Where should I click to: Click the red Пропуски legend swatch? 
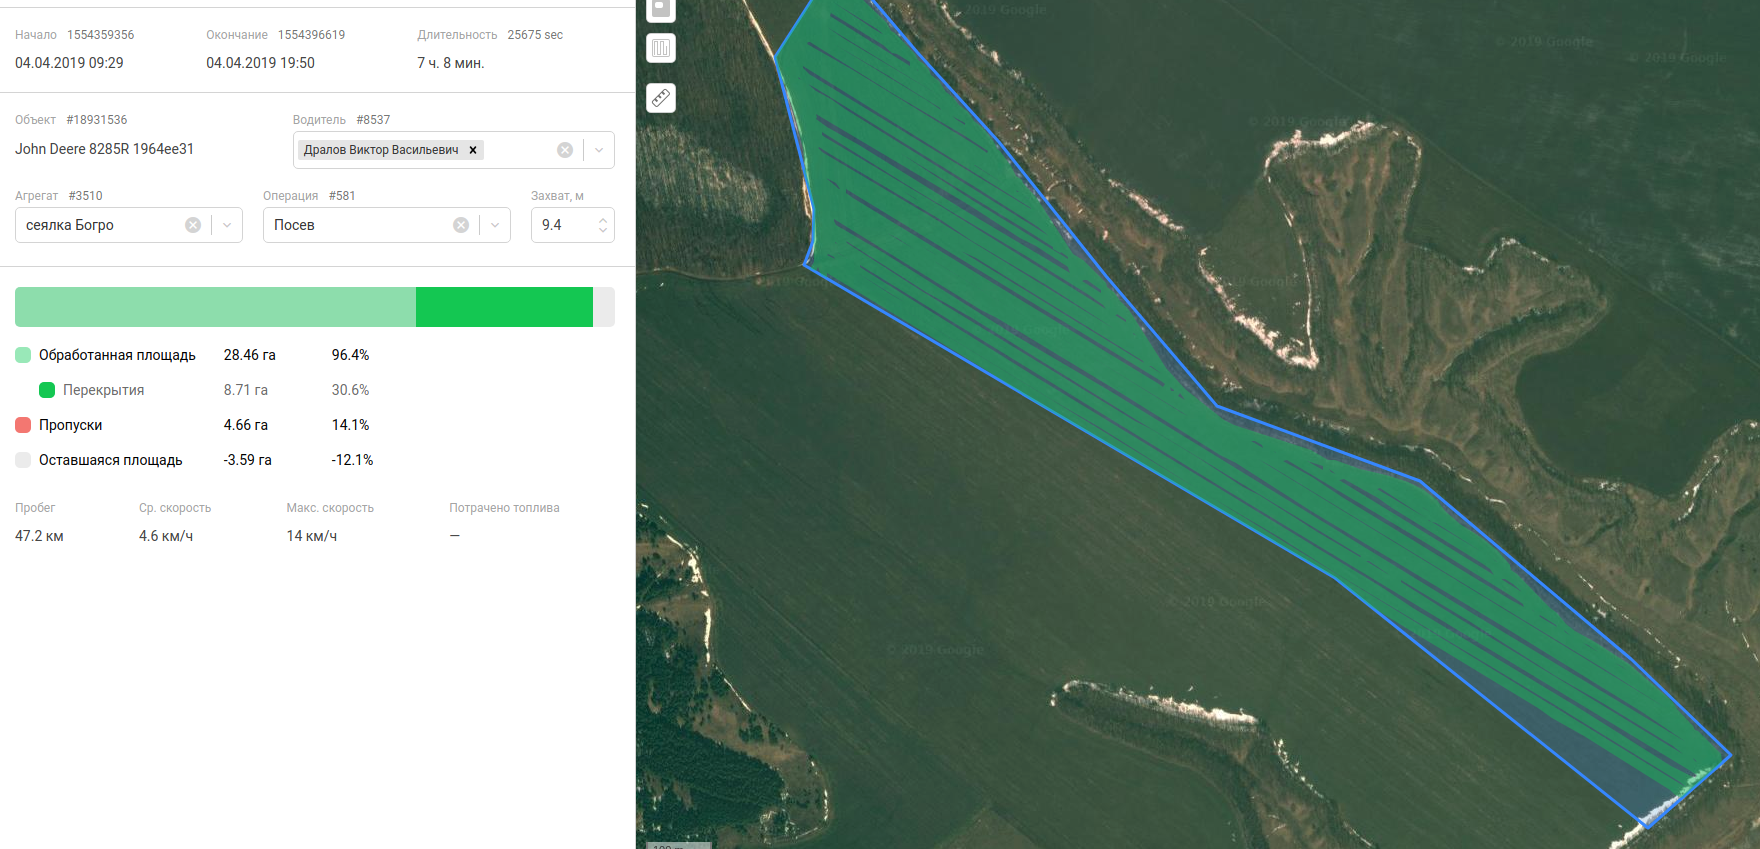click(23, 425)
